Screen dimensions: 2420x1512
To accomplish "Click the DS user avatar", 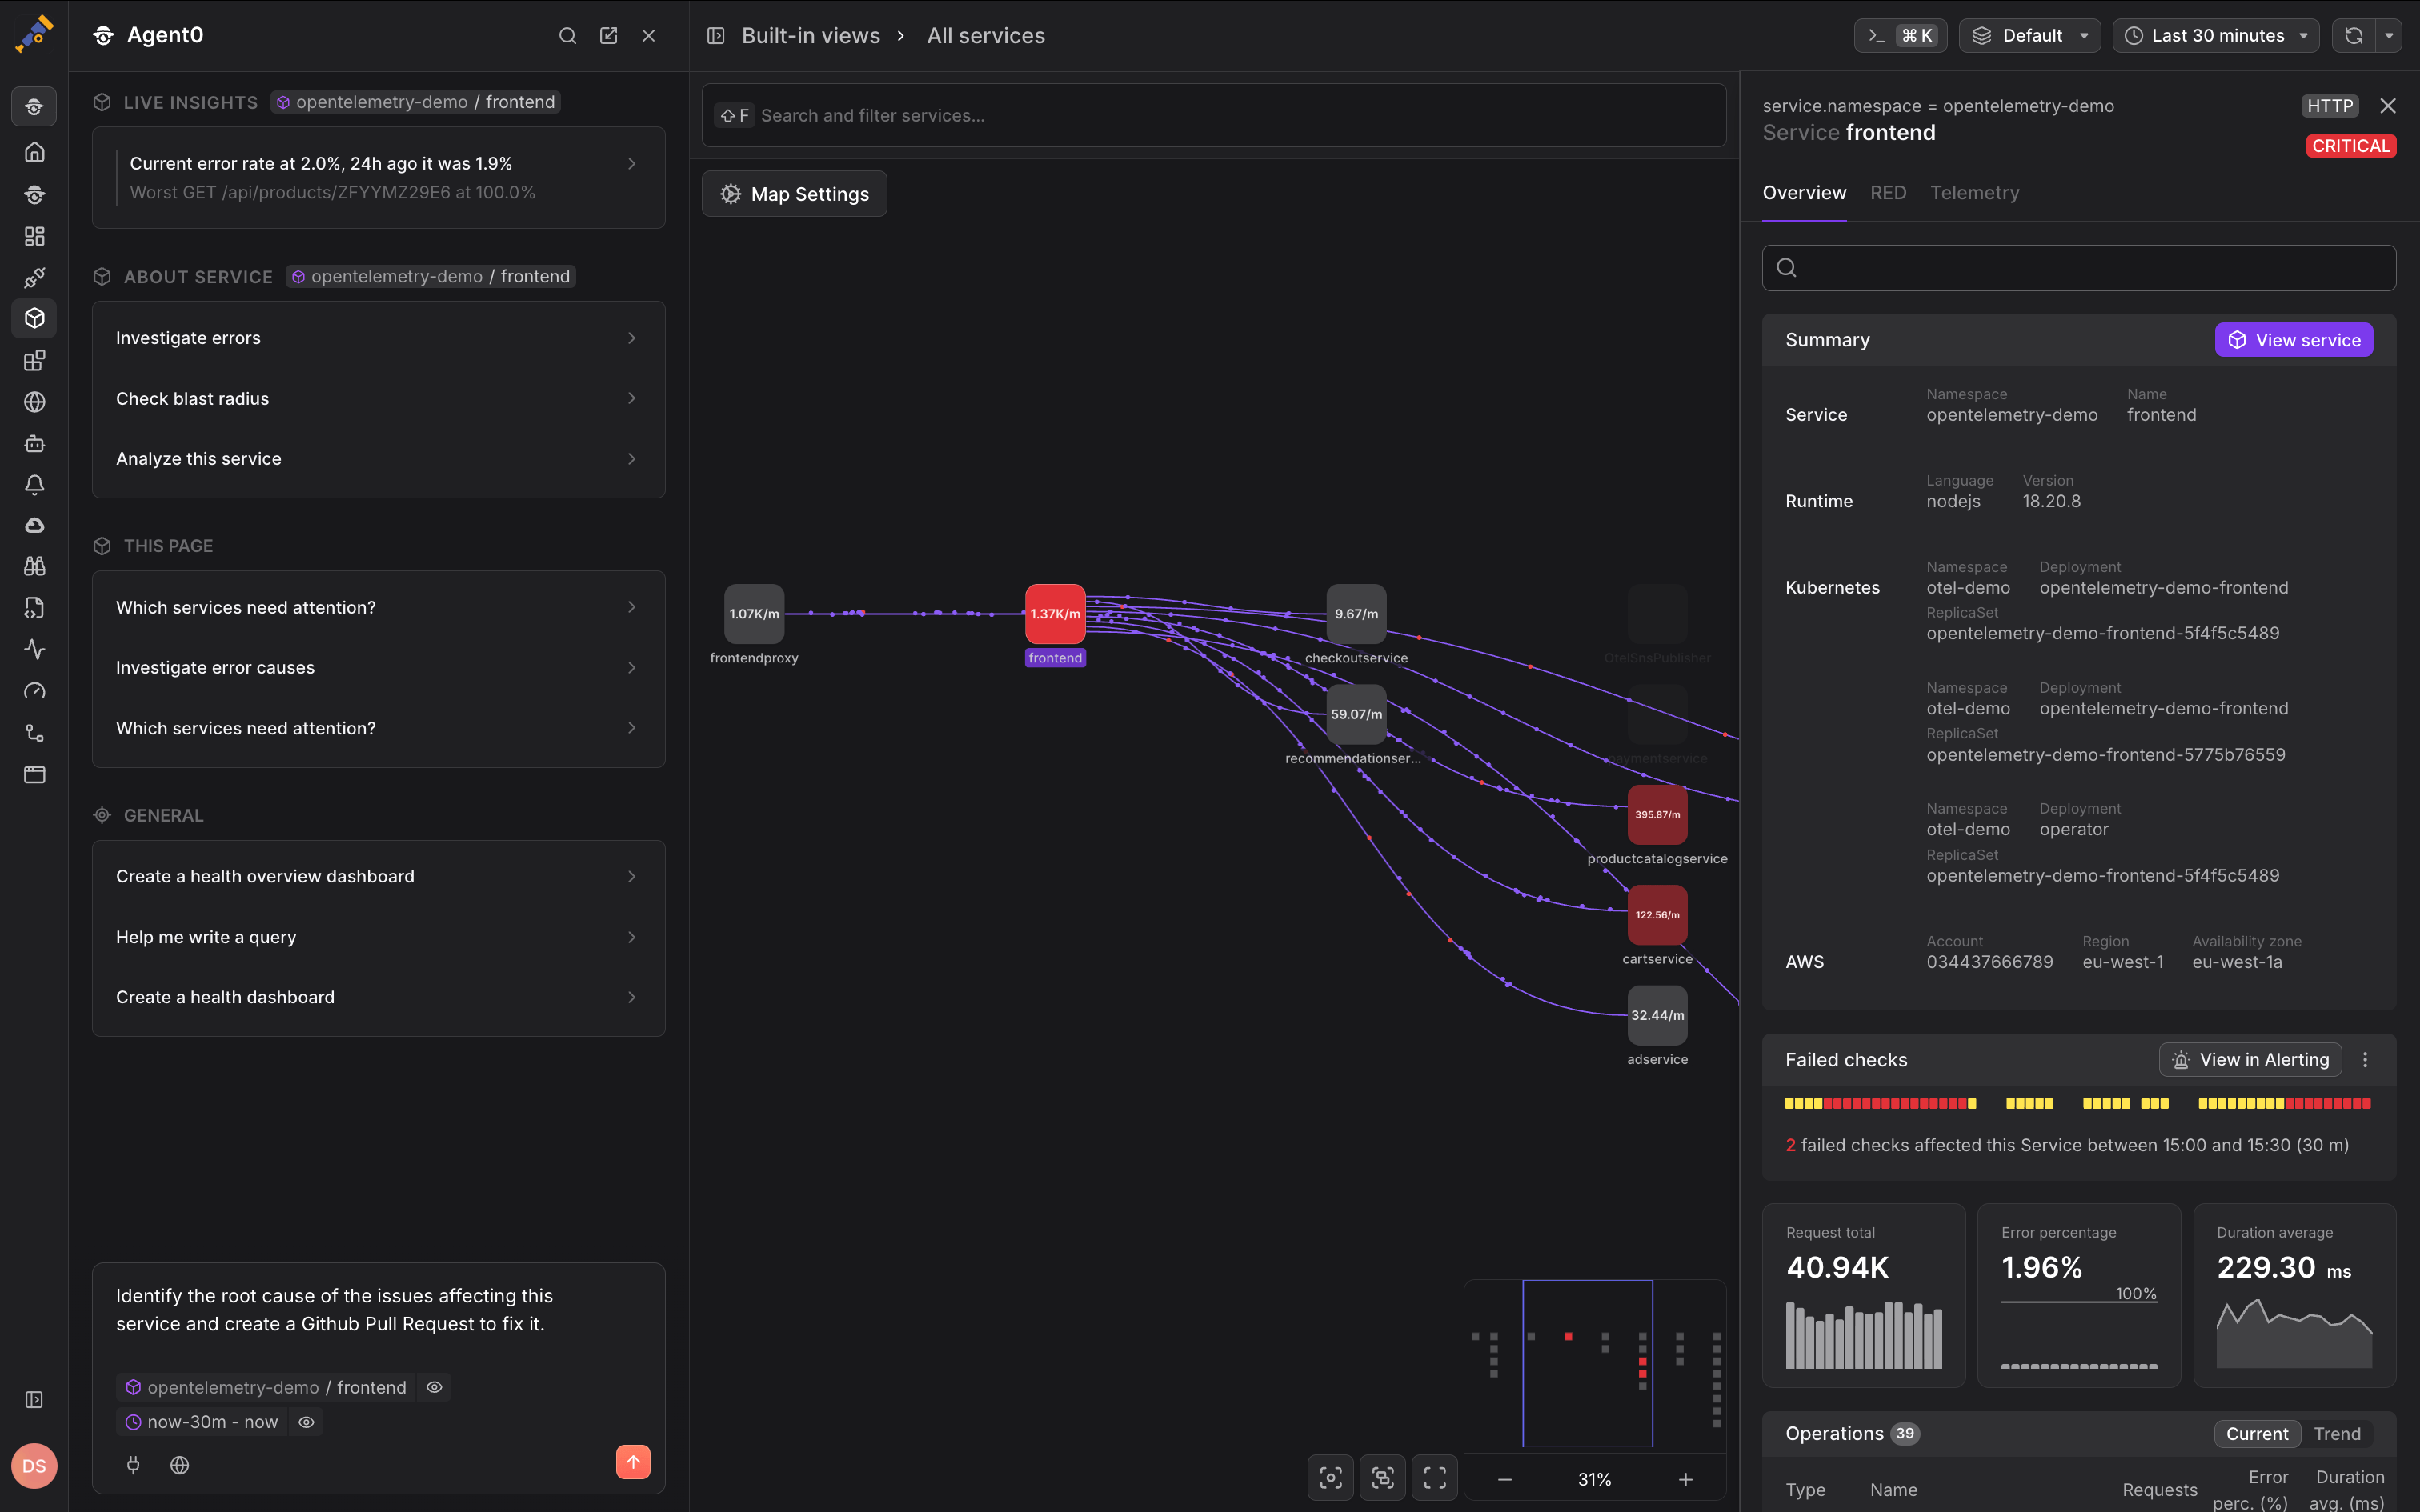I will (34, 1466).
